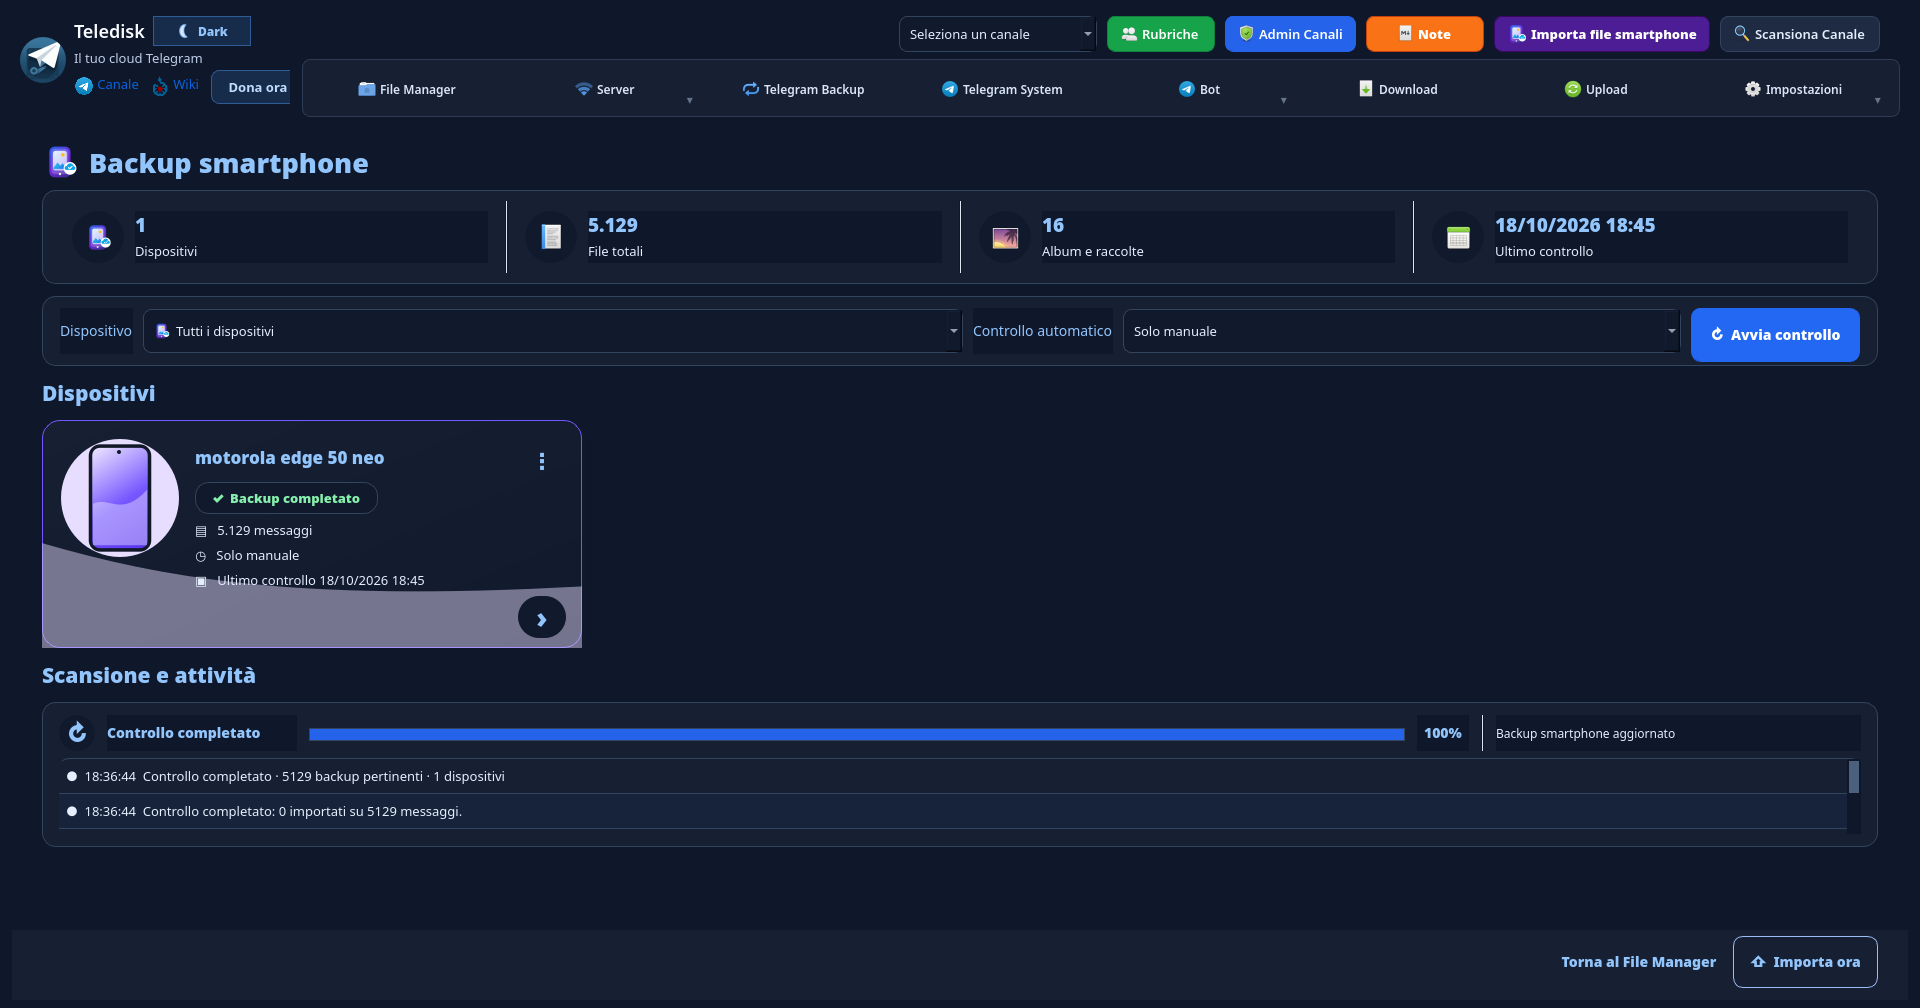The image size is (1920, 1008).
Task: Open the motorola device three-dot menu
Action: [x=542, y=461]
